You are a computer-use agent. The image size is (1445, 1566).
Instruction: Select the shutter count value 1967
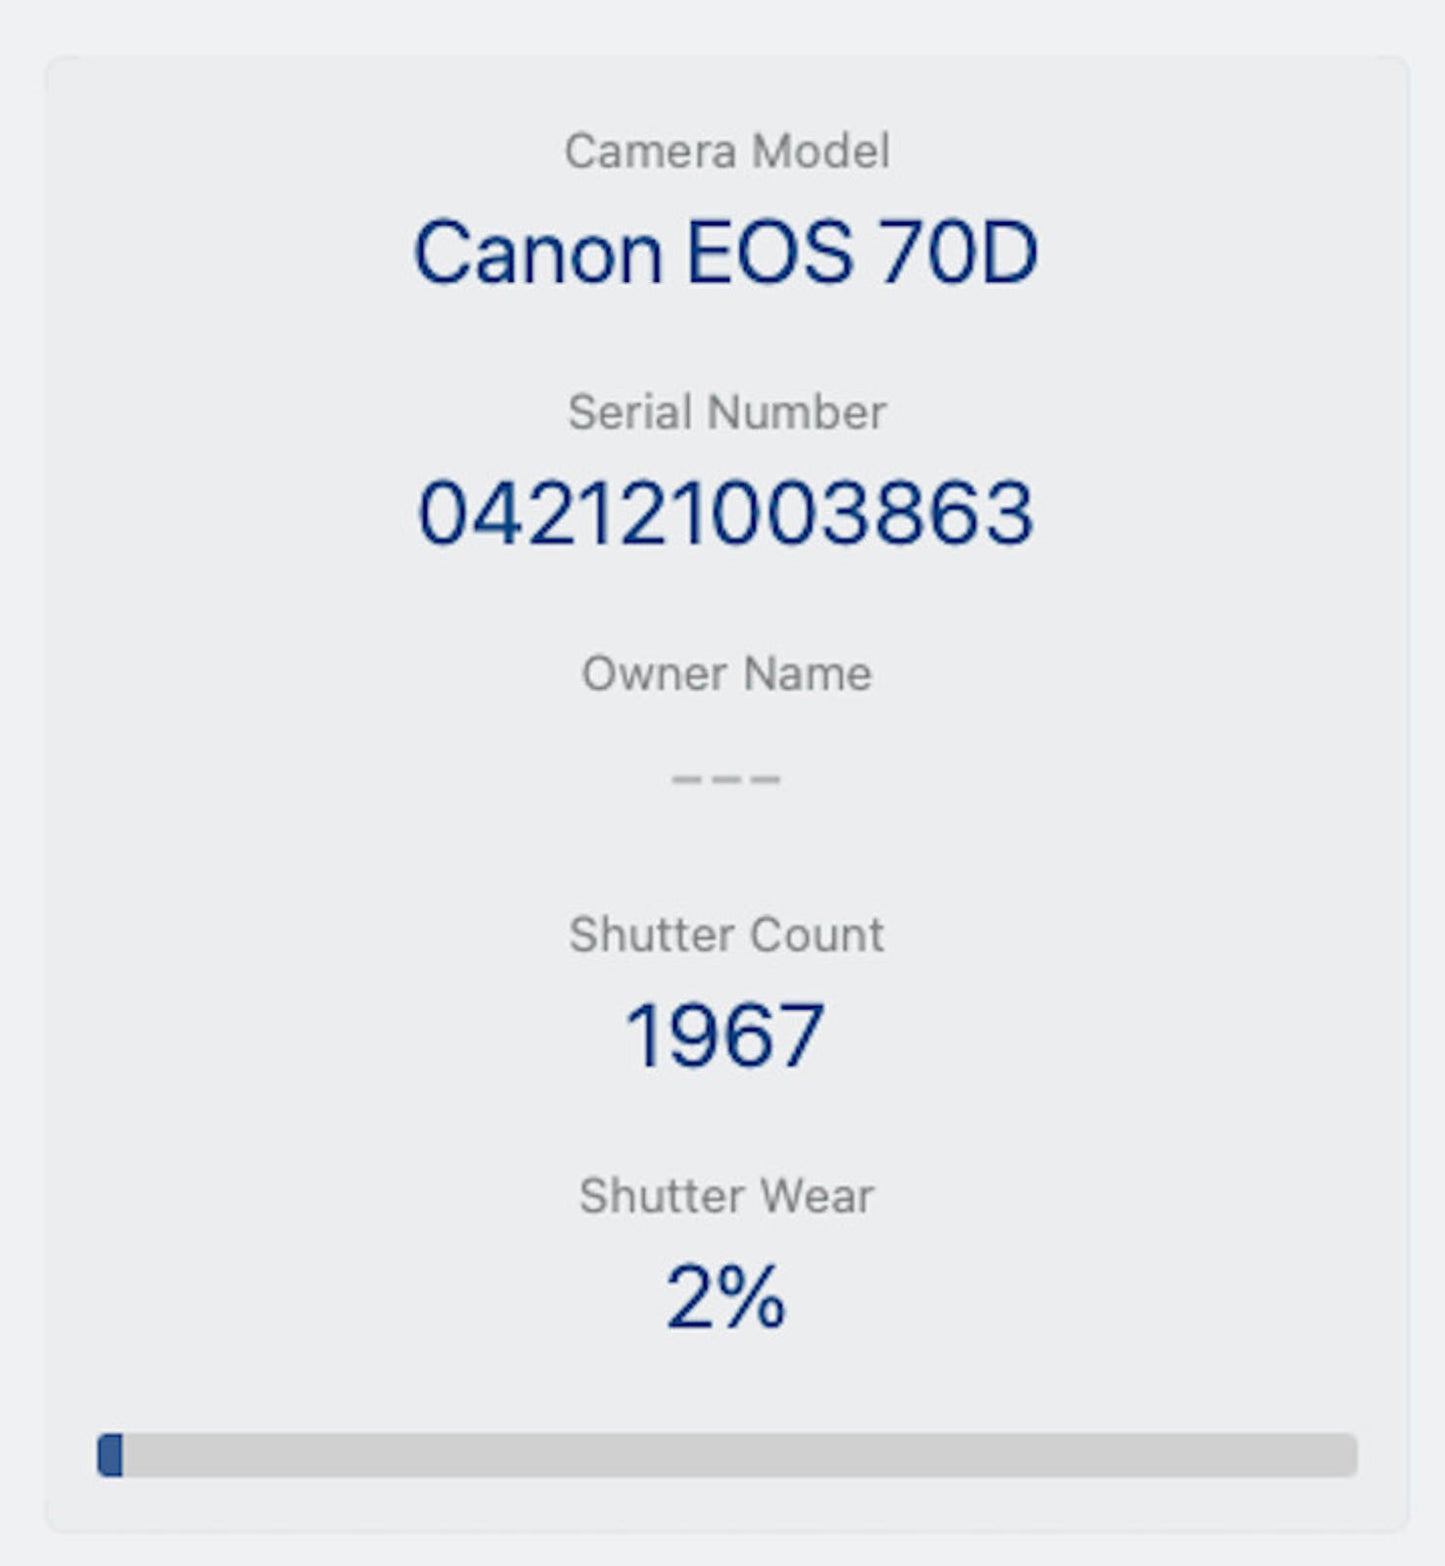725,1036
